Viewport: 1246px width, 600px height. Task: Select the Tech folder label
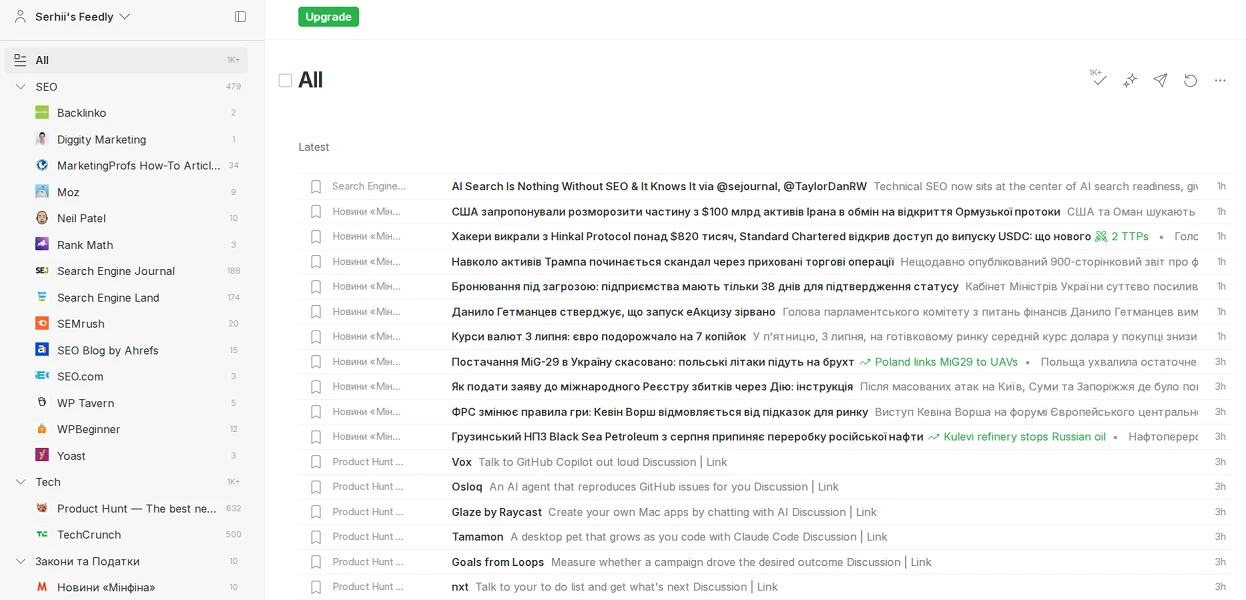pyautogui.click(x=48, y=482)
